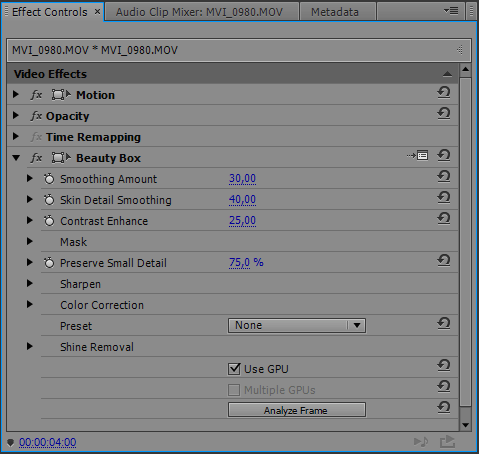Reset Skin Detail Smoothing parameter
The width and height of the screenshot is (479, 454).
[x=444, y=198]
